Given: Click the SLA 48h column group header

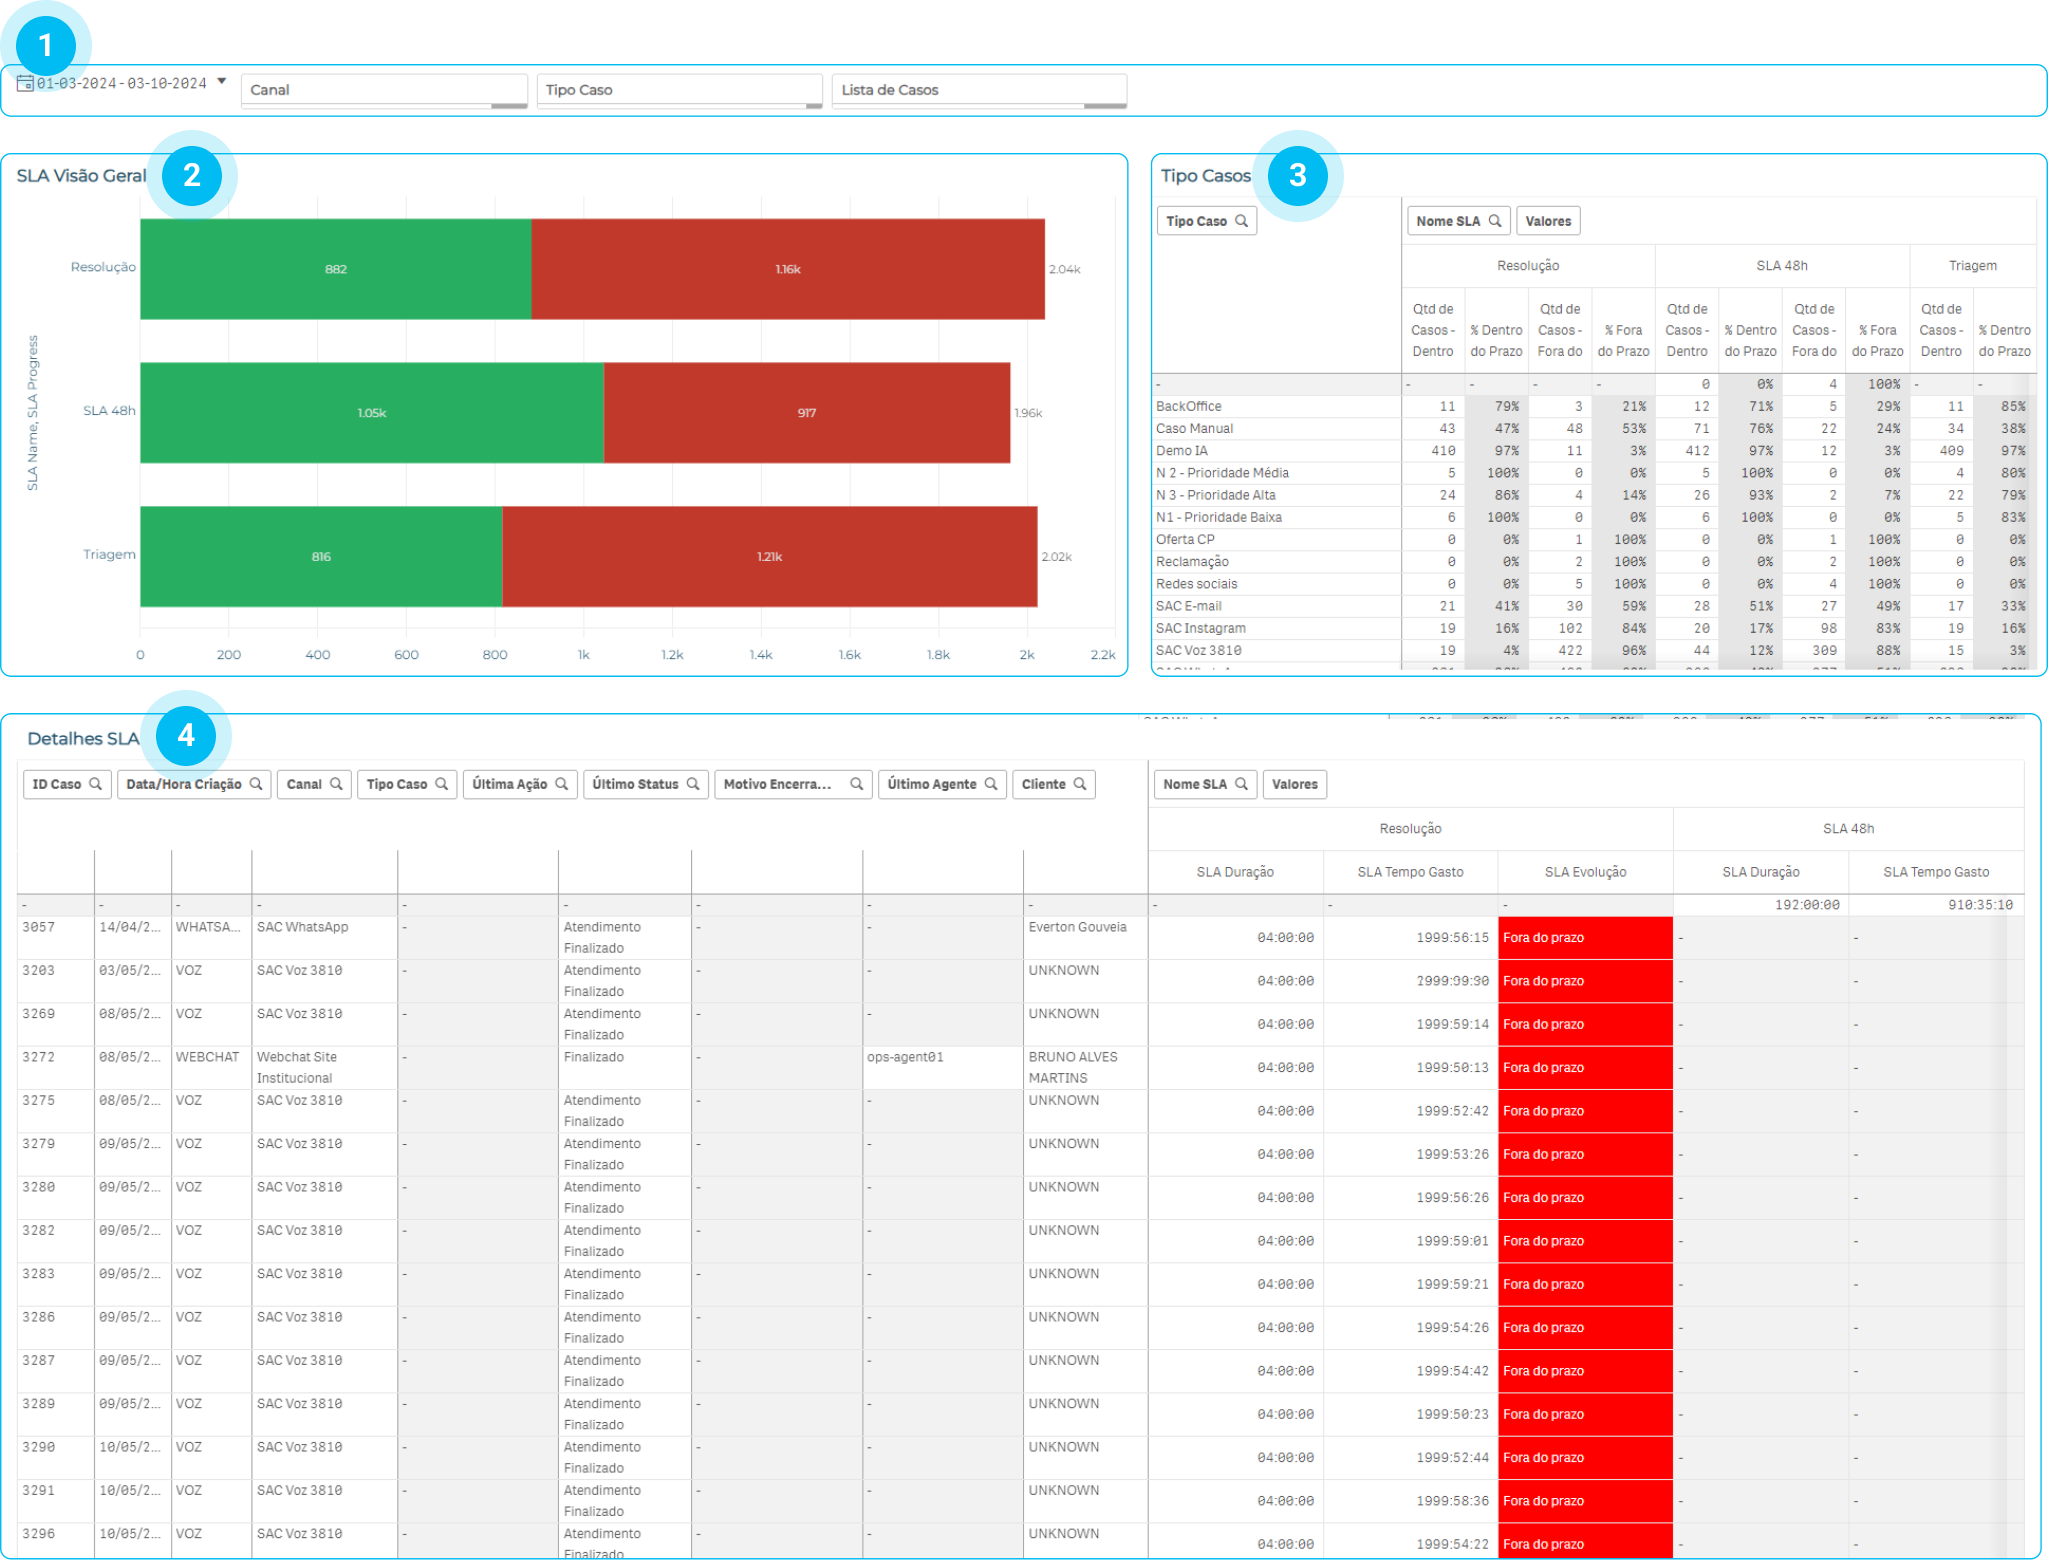Looking at the screenshot, I should coord(1782,266).
